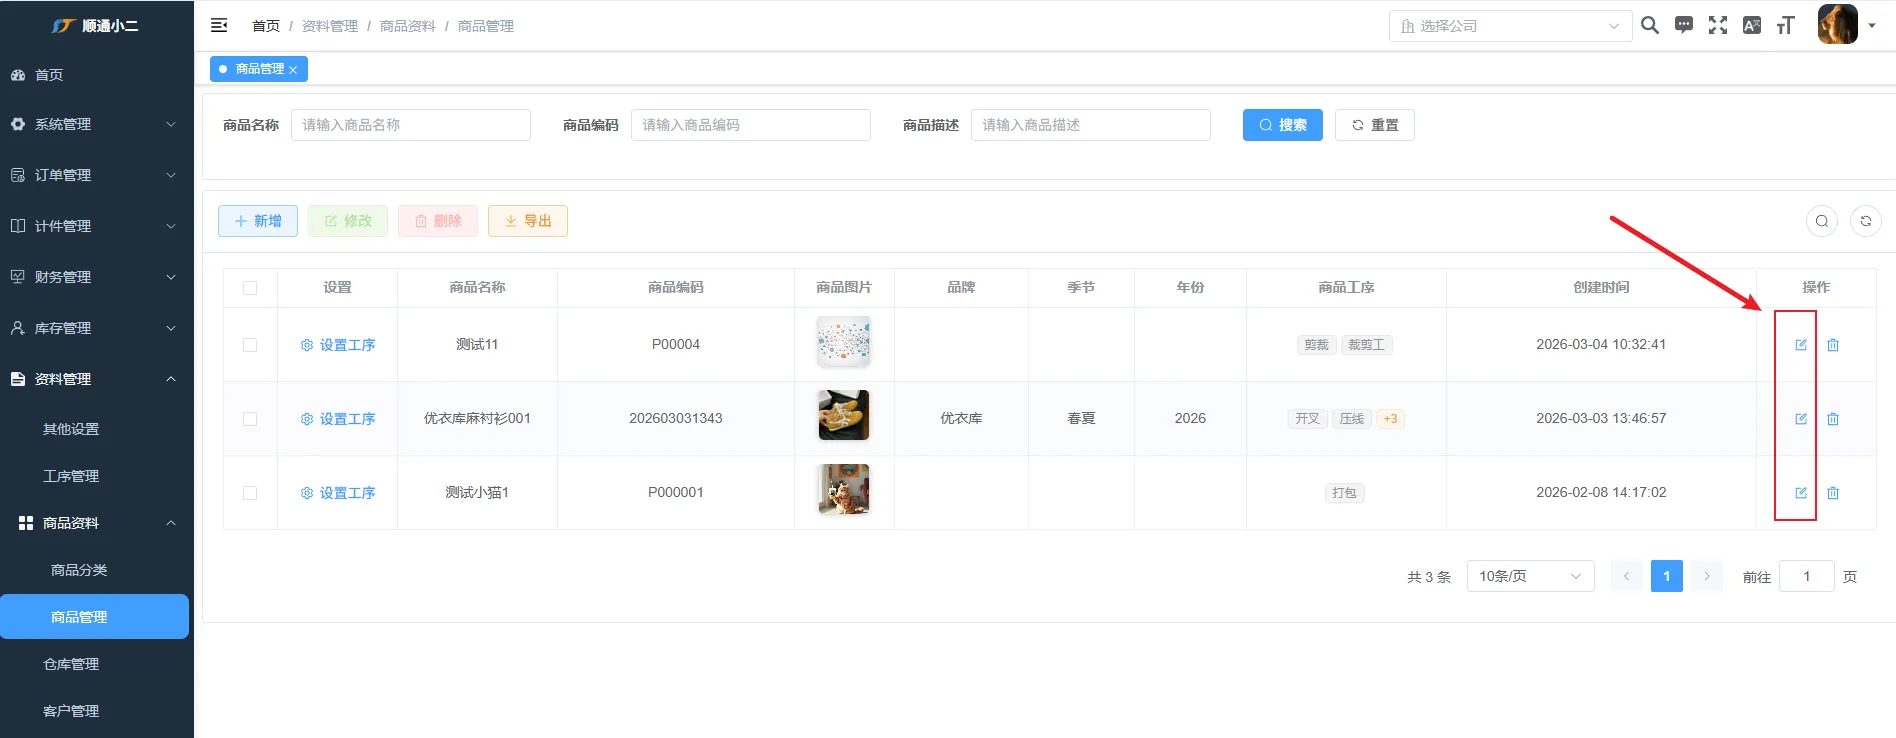
Task: Click the blue 搜索 button
Action: point(1282,125)
